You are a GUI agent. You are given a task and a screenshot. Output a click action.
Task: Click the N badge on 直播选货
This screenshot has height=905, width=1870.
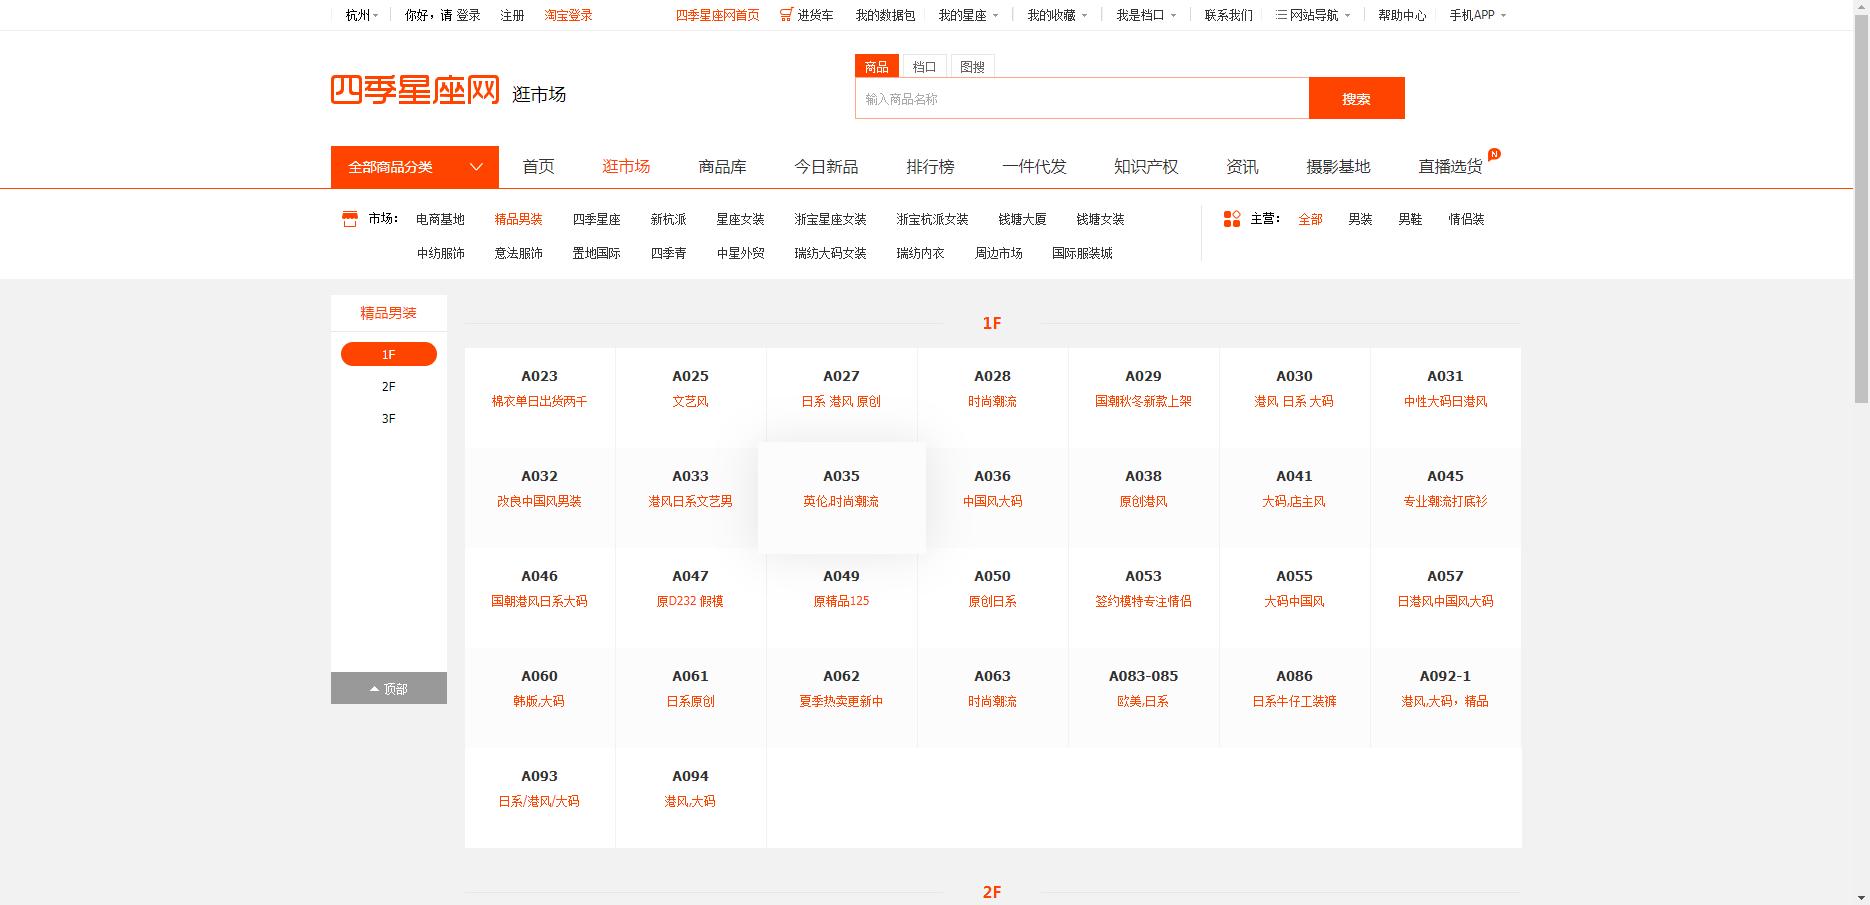[x=1493, y=153]
